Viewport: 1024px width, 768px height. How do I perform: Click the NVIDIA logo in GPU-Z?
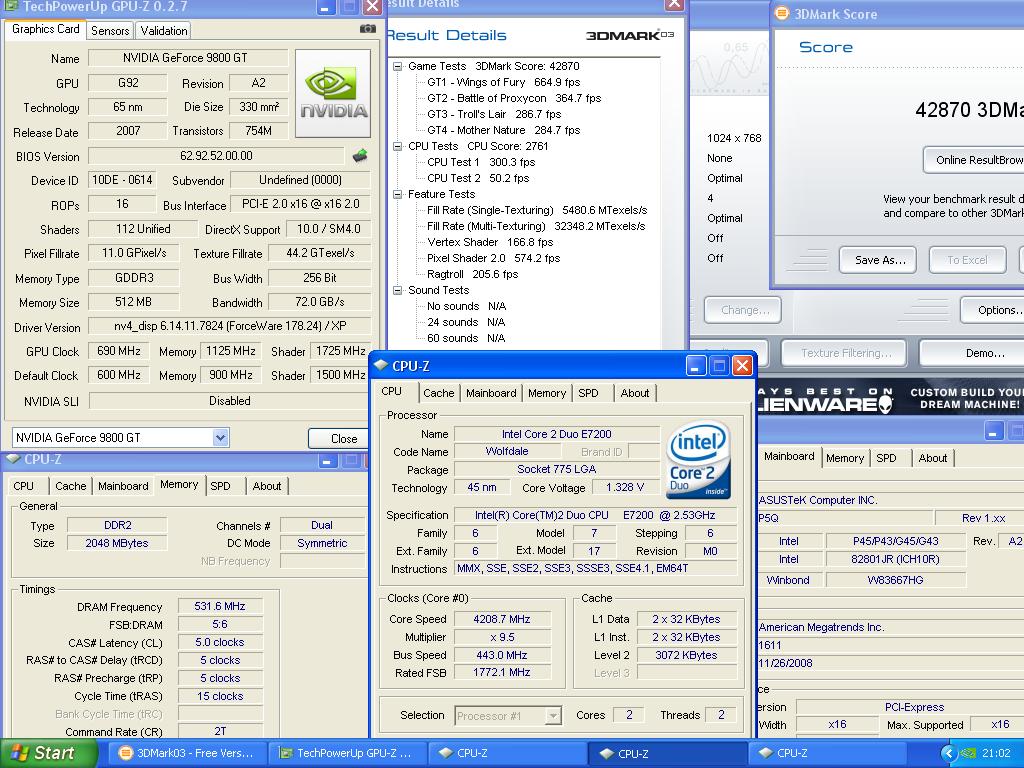tap(333, 93)
